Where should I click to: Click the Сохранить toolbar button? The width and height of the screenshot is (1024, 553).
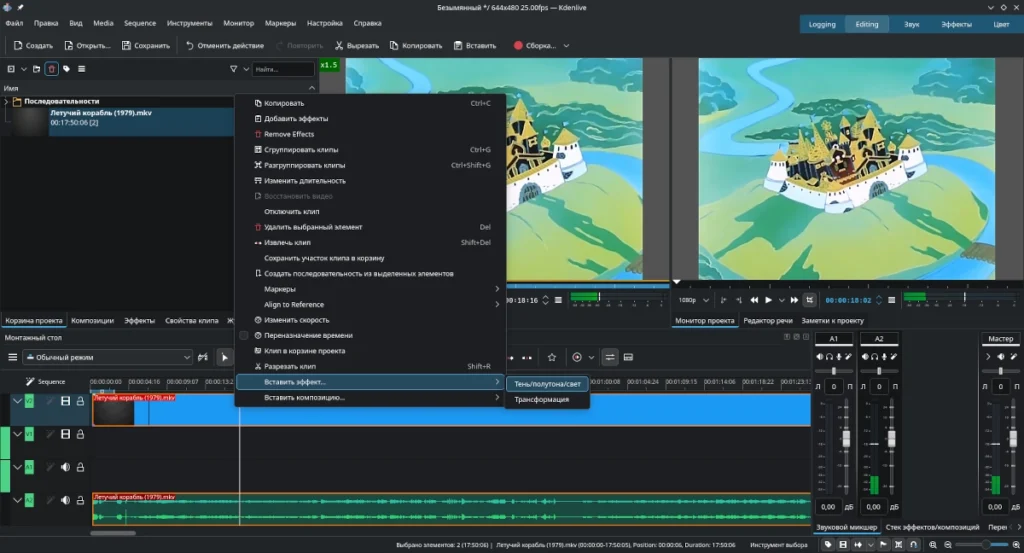146,46
